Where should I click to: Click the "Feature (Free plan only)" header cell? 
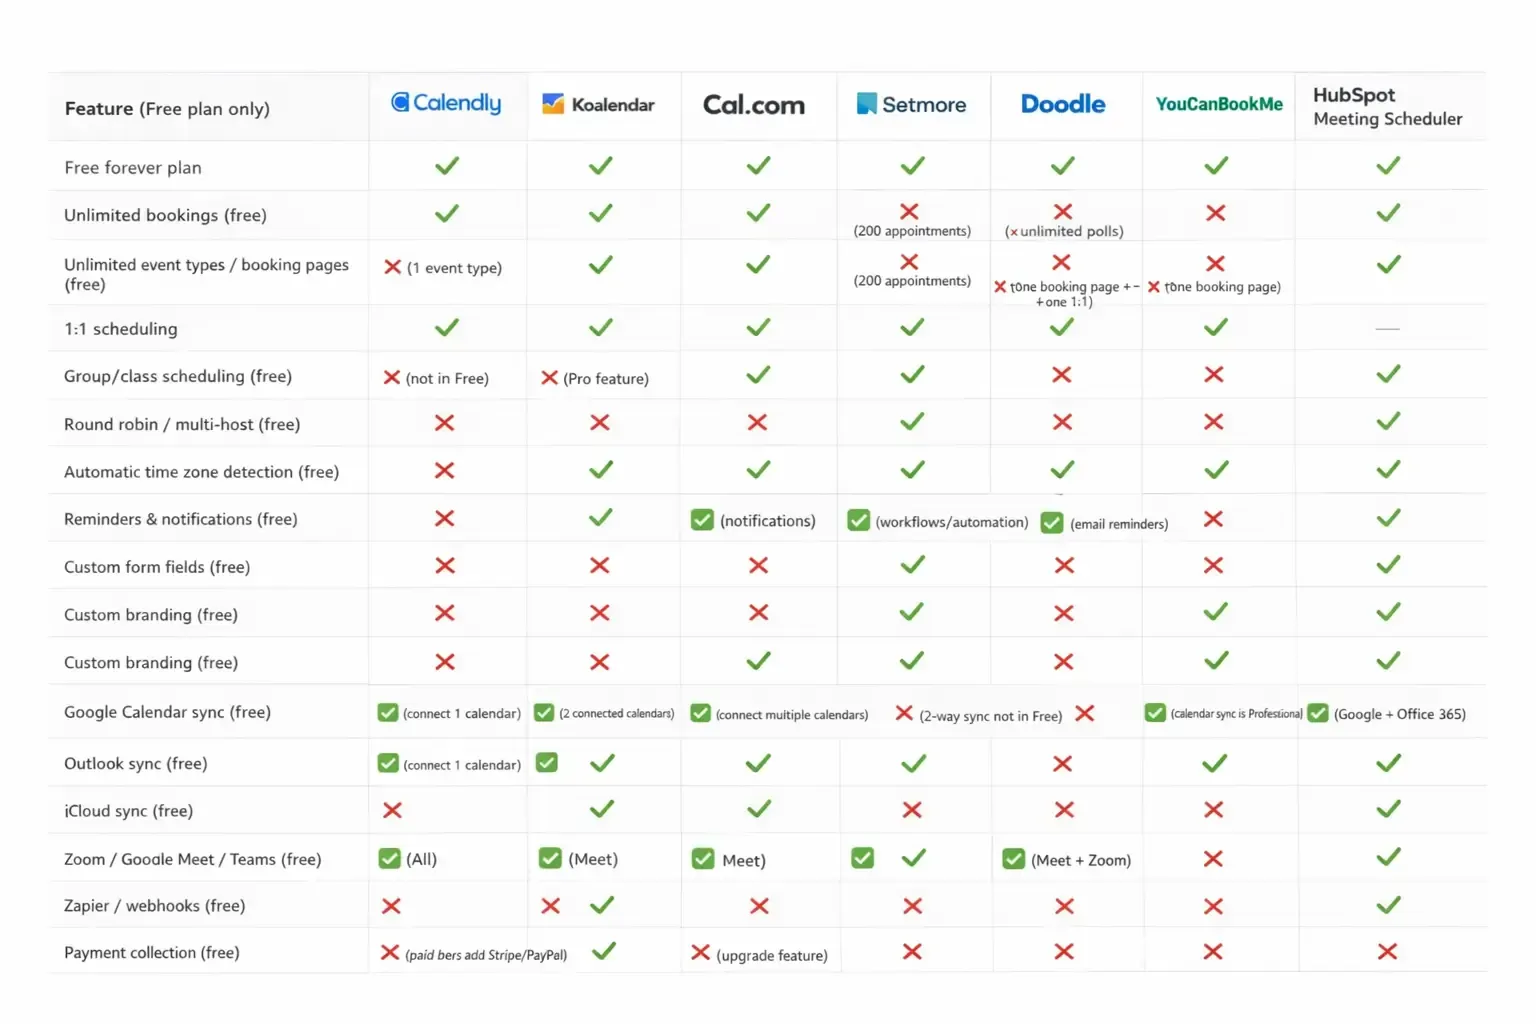167,109
